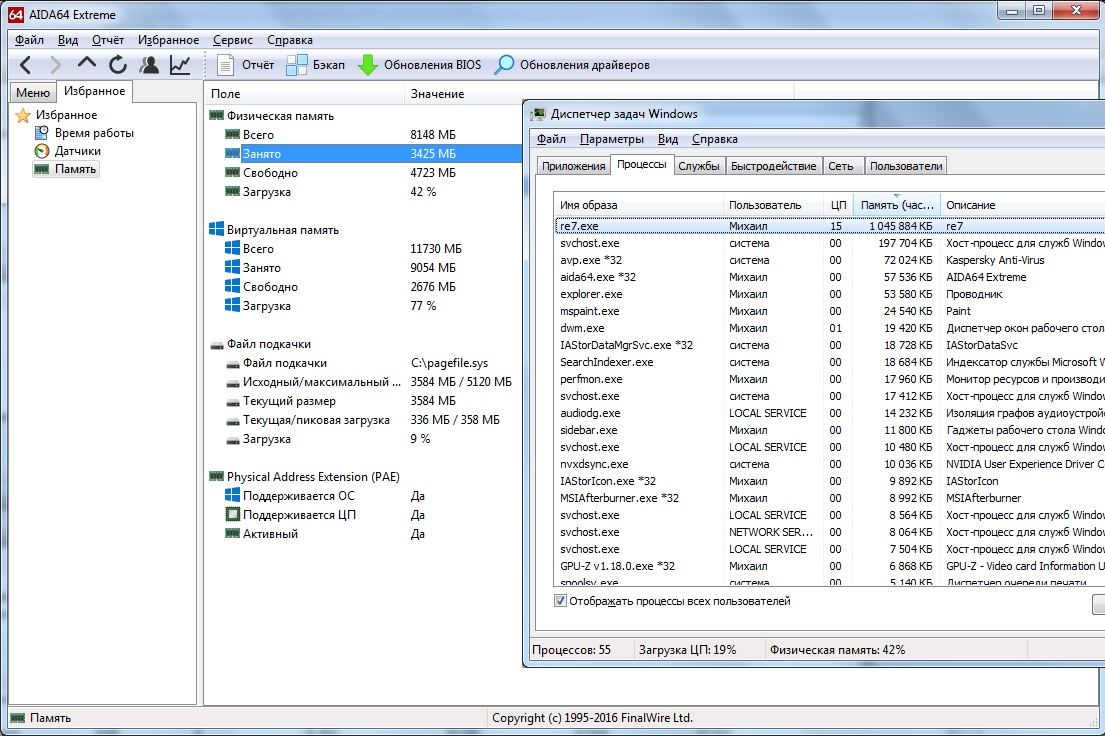Click the Физическая память group icon
Image resolution: width=1105 pixels, height=736 pixels.
click(x=216, y=116)
